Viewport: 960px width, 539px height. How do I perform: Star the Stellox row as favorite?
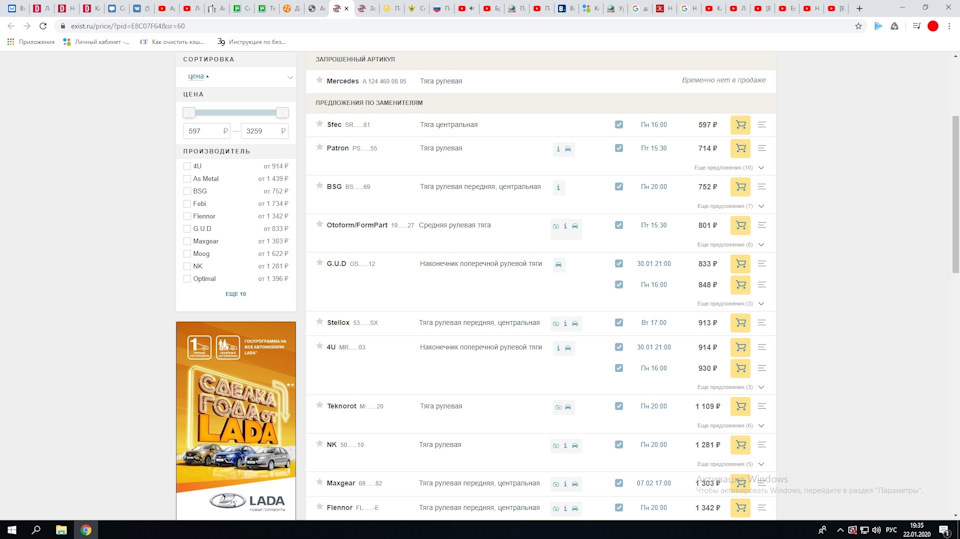coord(319,322)
